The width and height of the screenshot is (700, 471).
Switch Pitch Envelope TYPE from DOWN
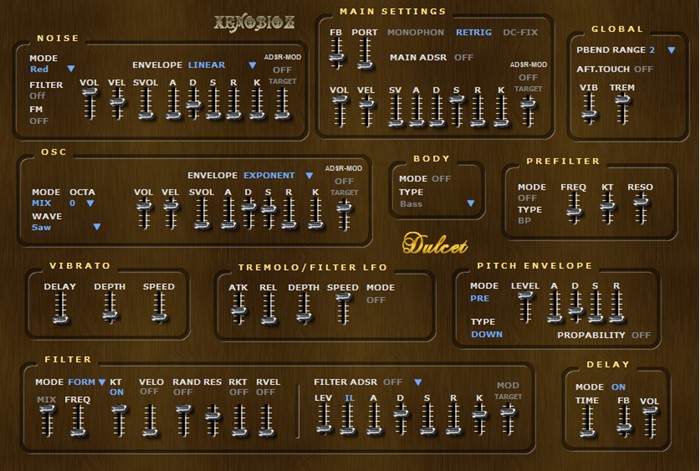coord(487,334)
